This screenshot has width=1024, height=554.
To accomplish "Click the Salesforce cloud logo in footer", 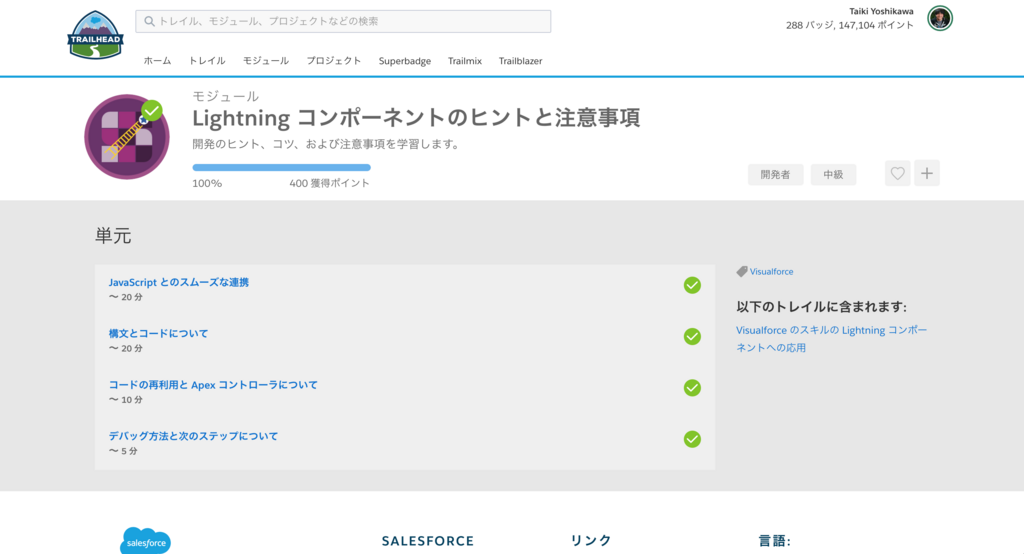I will 145,541.
